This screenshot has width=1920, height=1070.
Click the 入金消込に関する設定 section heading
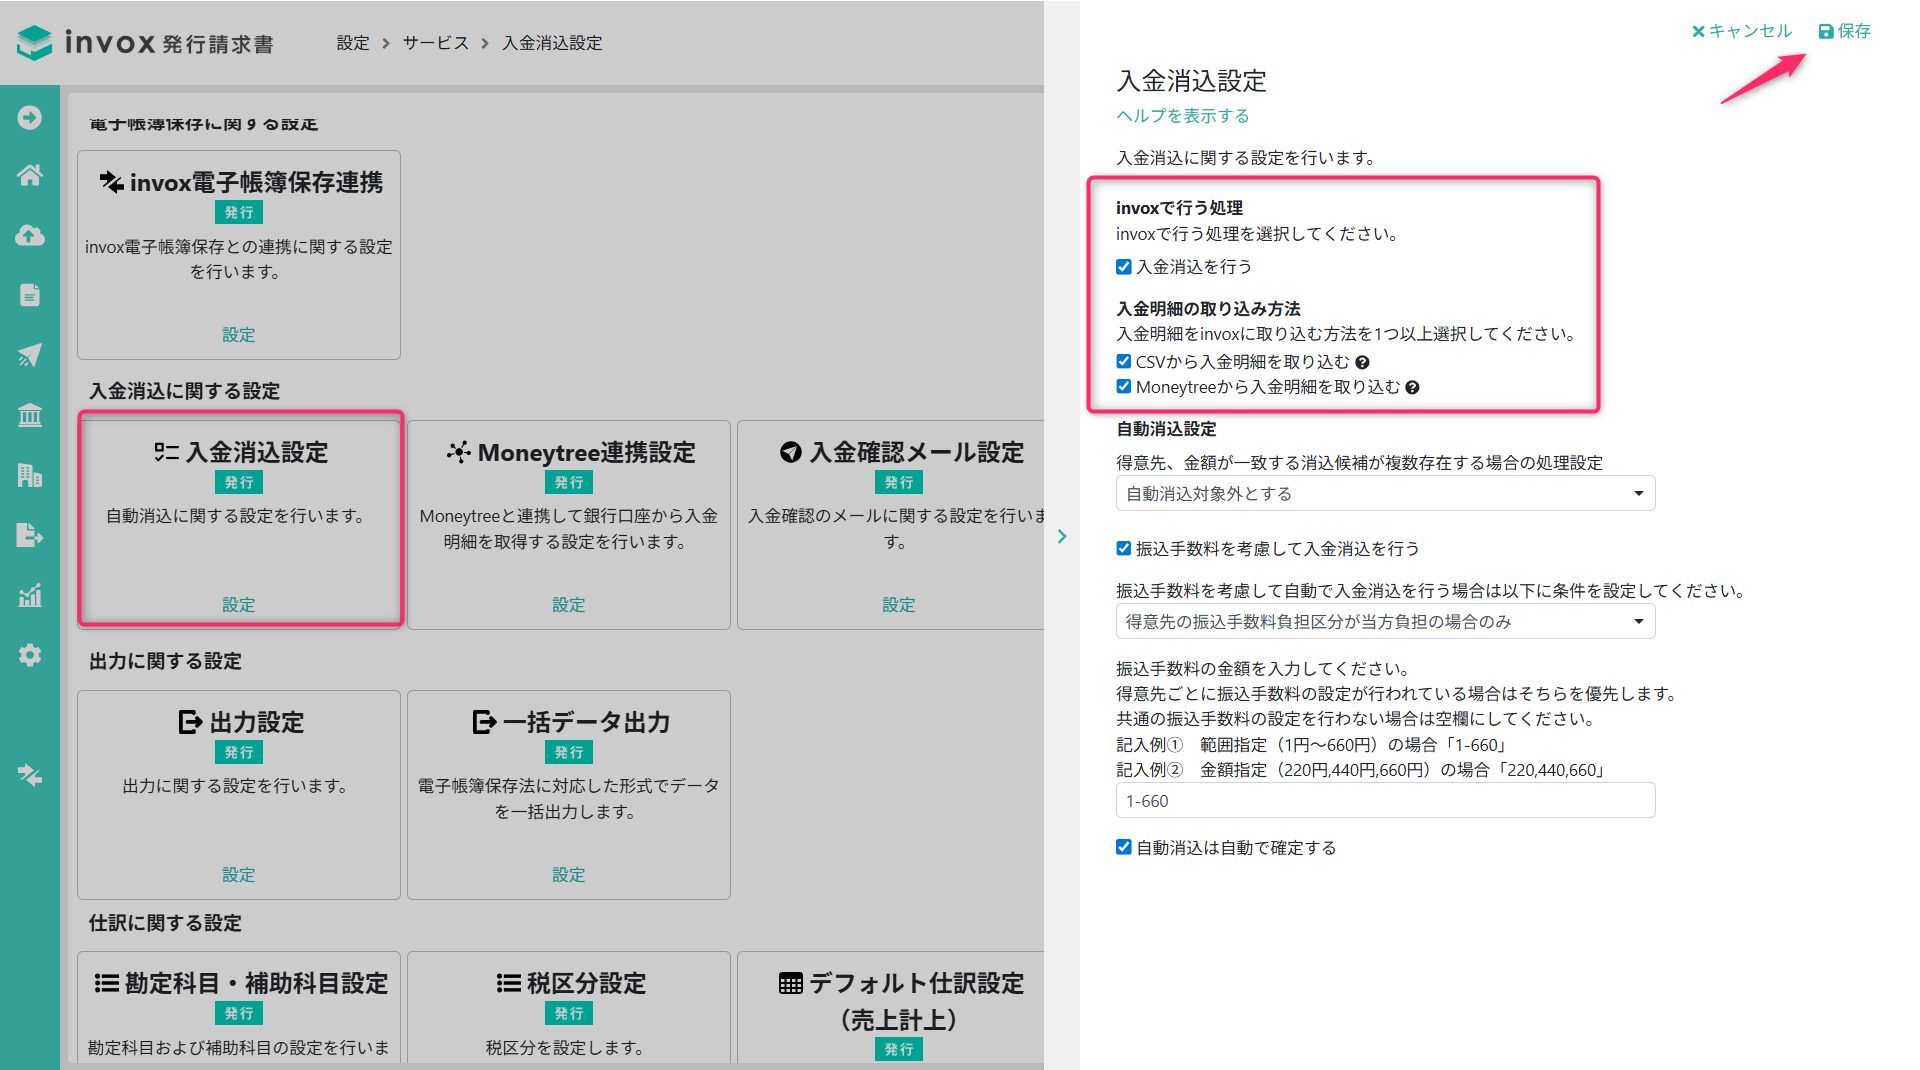(184, 391)
